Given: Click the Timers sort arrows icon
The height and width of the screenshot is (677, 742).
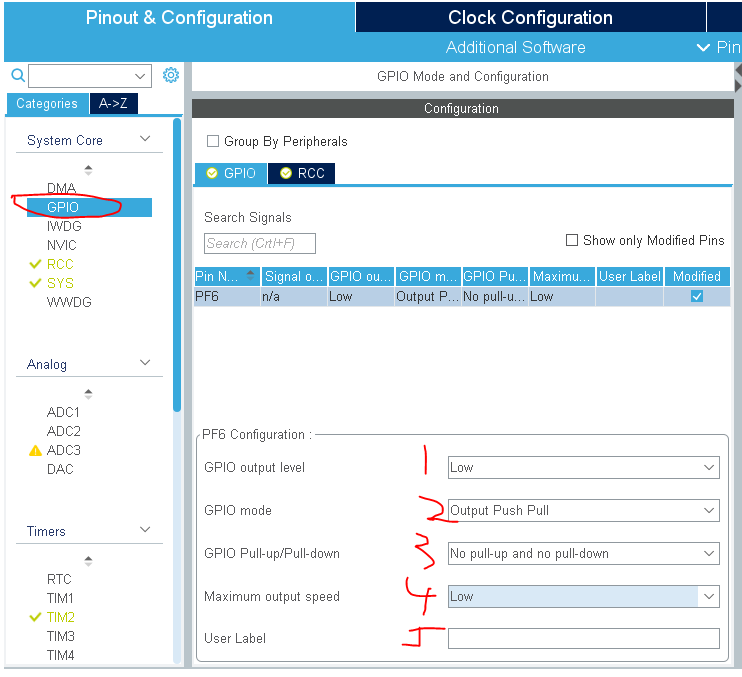Looking at the screenshot, I should point(88,561).
